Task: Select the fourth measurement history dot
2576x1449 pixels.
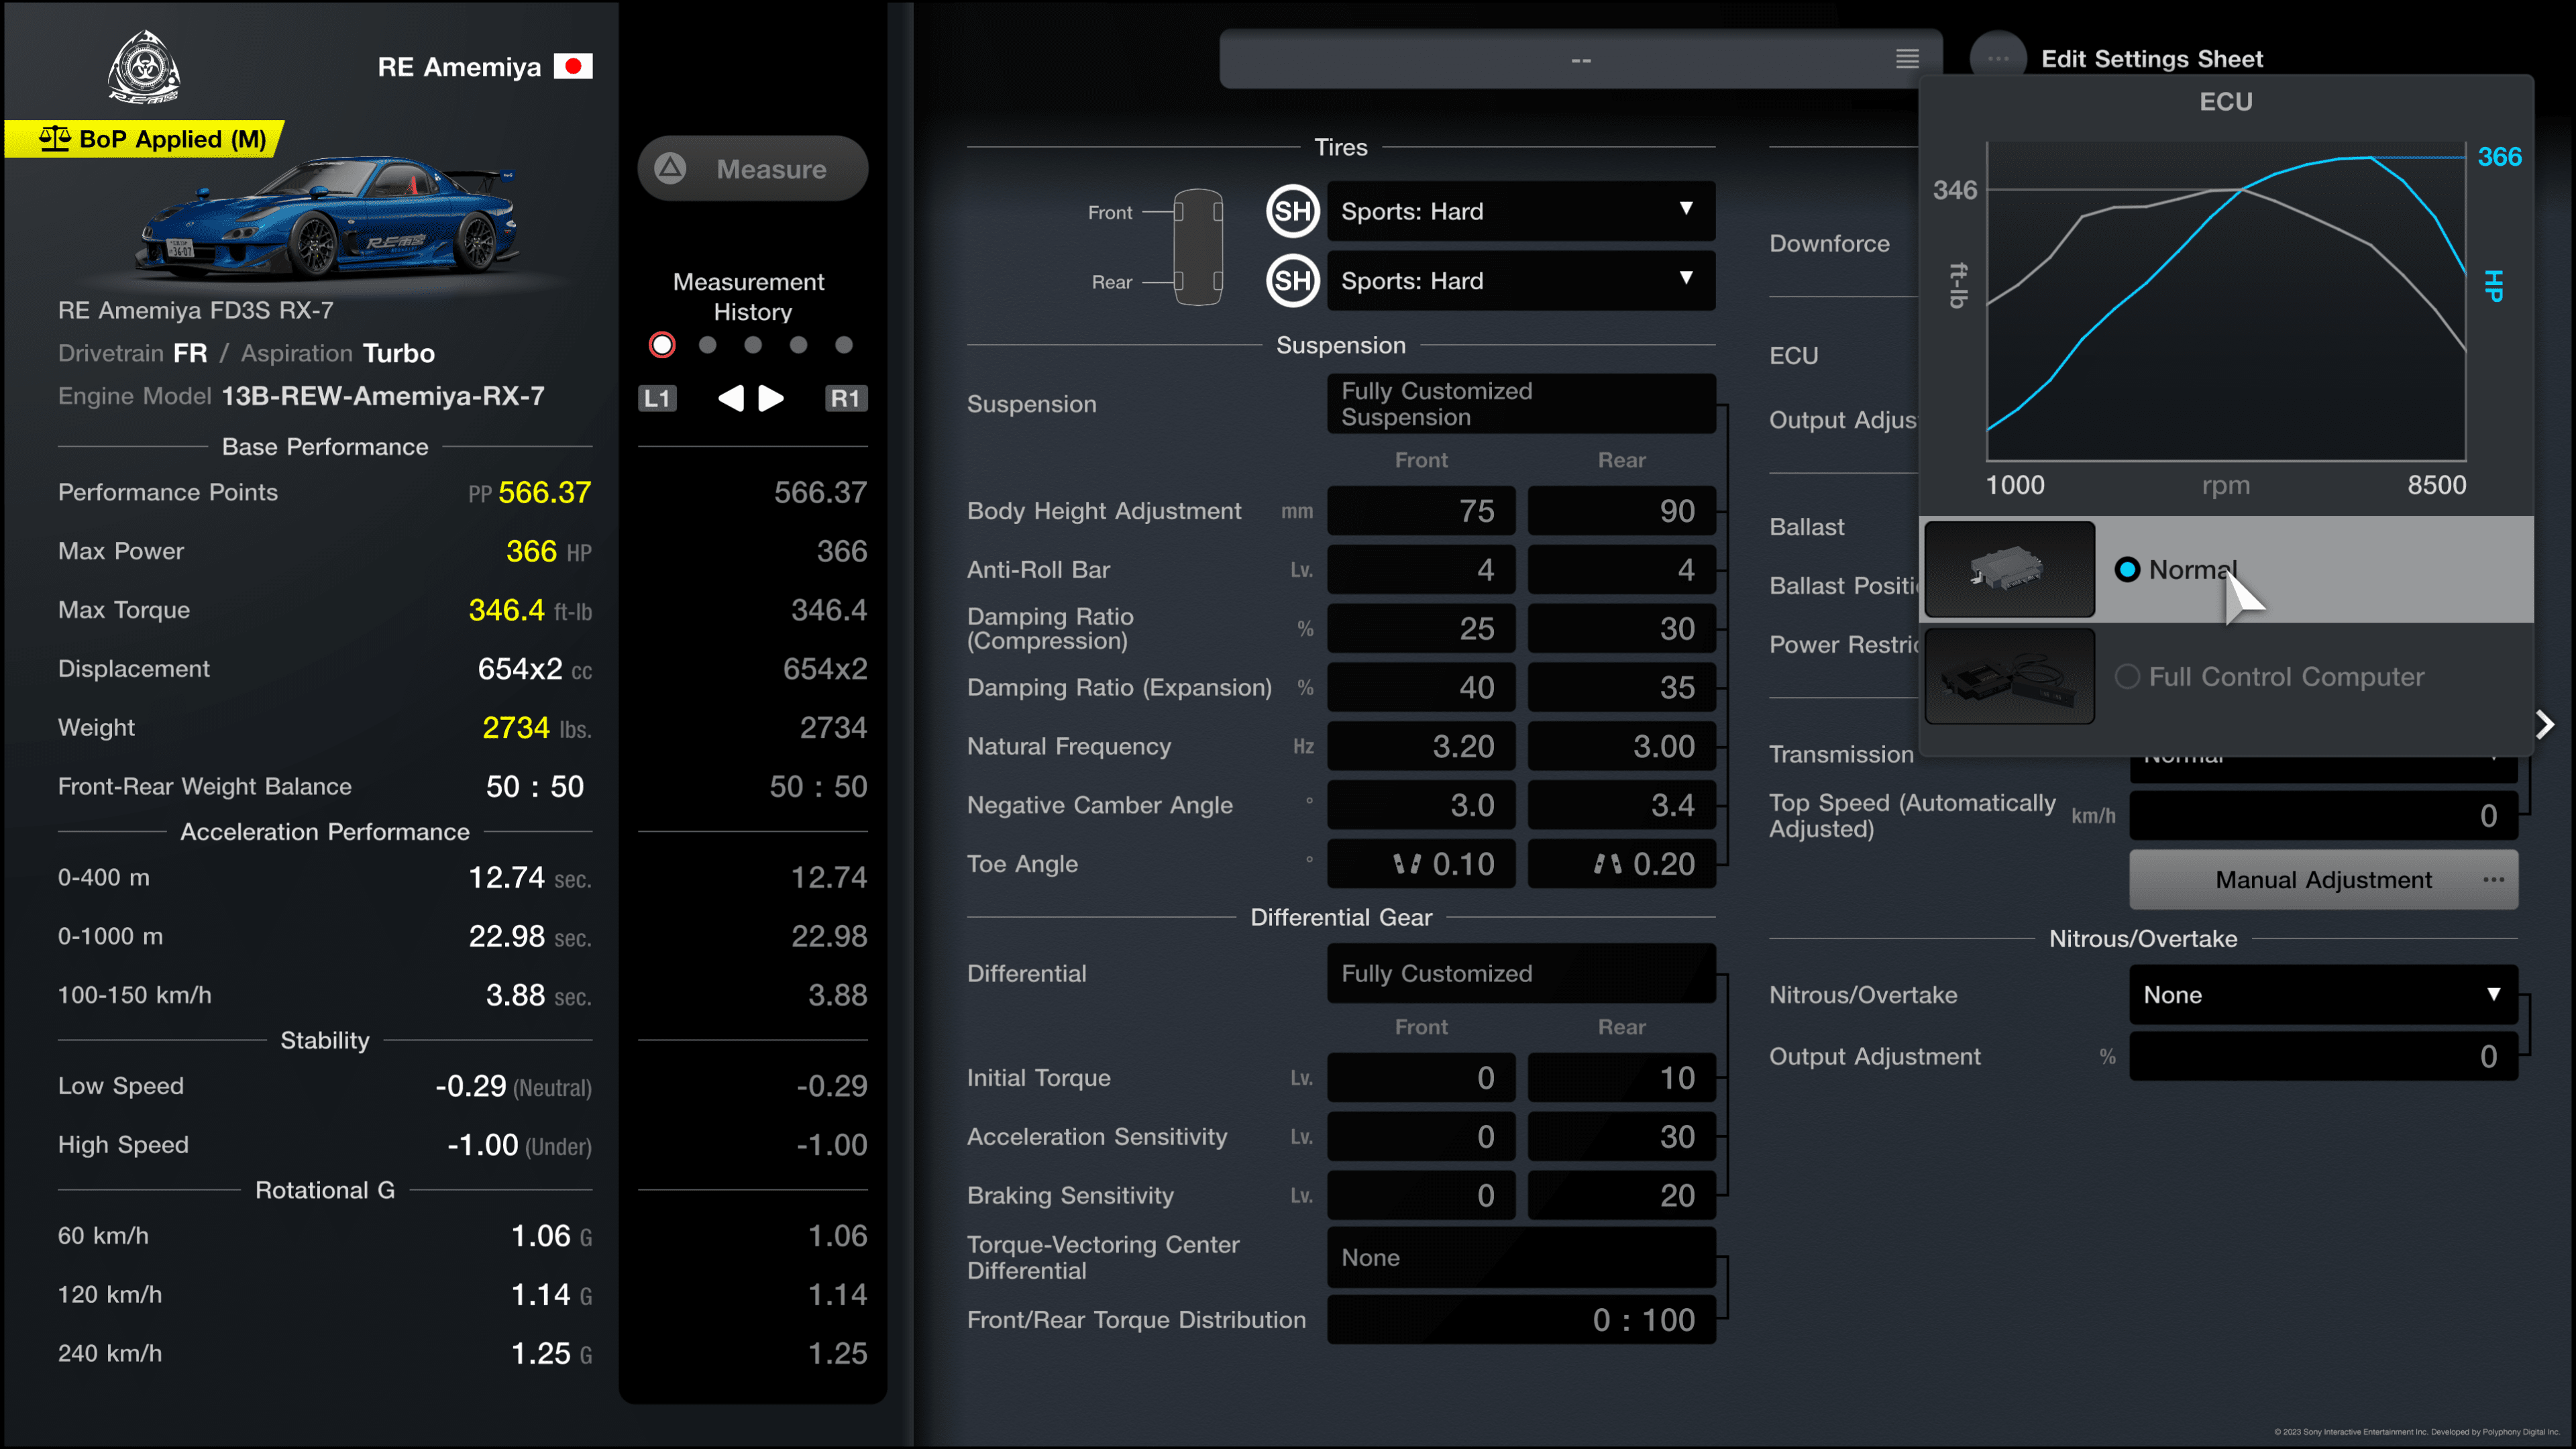Action: (798, 345)
